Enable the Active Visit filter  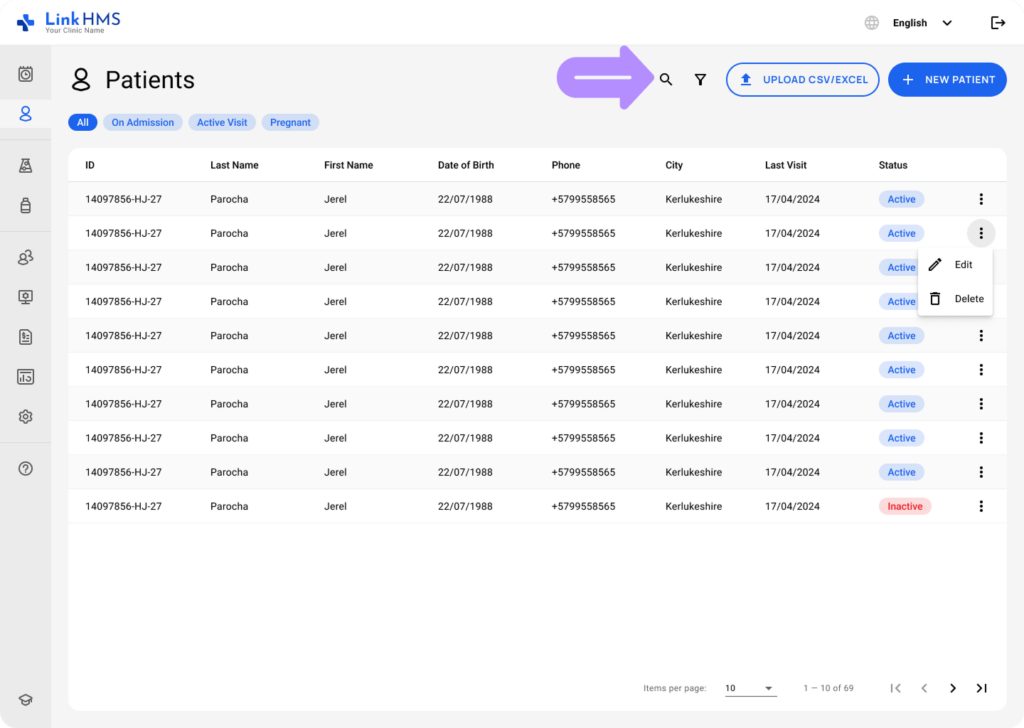221,122
